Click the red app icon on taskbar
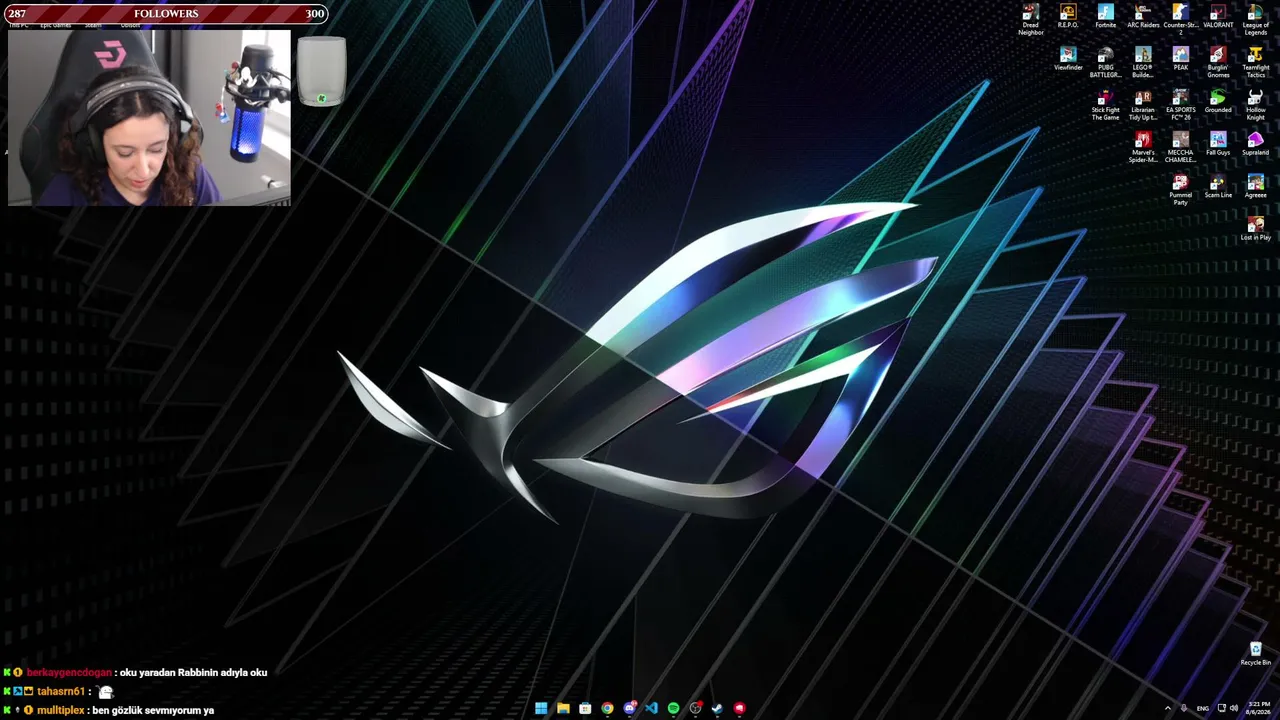 click(x=739, y=708)
